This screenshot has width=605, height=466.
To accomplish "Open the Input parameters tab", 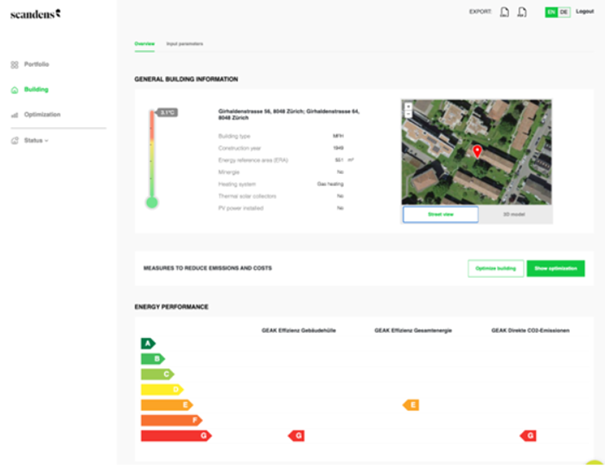I will [x=184, y=44].
